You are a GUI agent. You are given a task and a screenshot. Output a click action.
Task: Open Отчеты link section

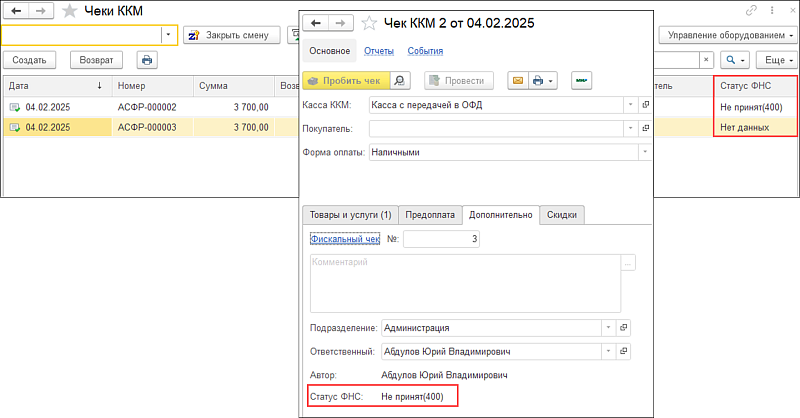379,51
